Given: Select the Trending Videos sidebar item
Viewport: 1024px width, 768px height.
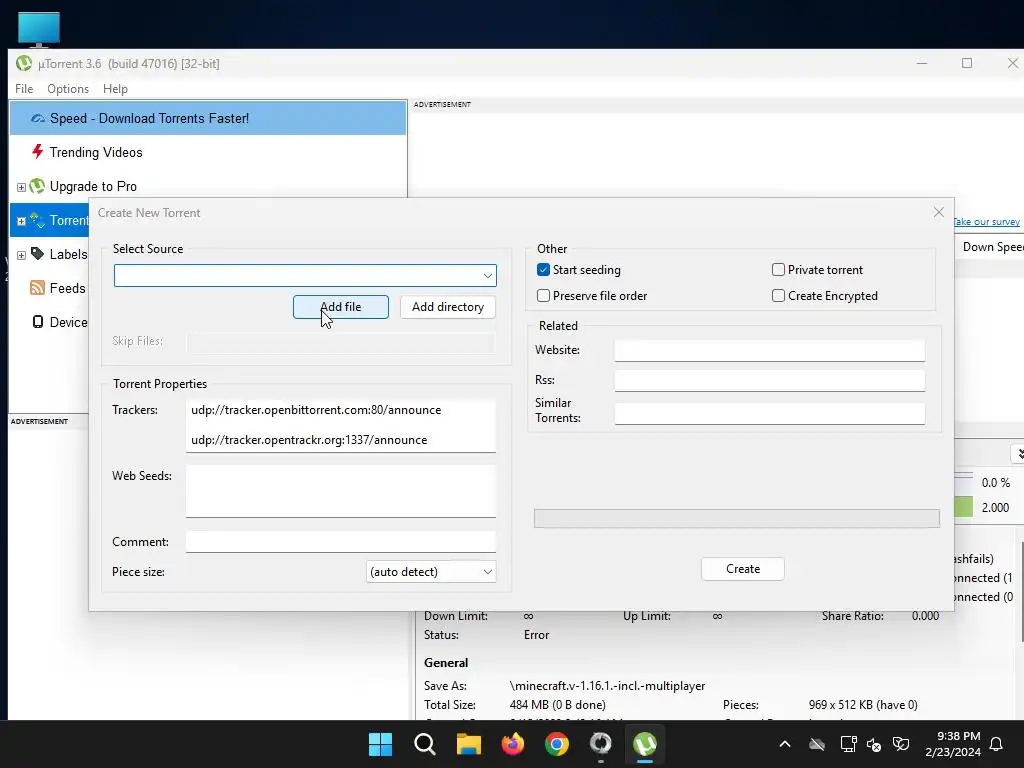Looking at the screenshot, I should [x=208, y=152].
